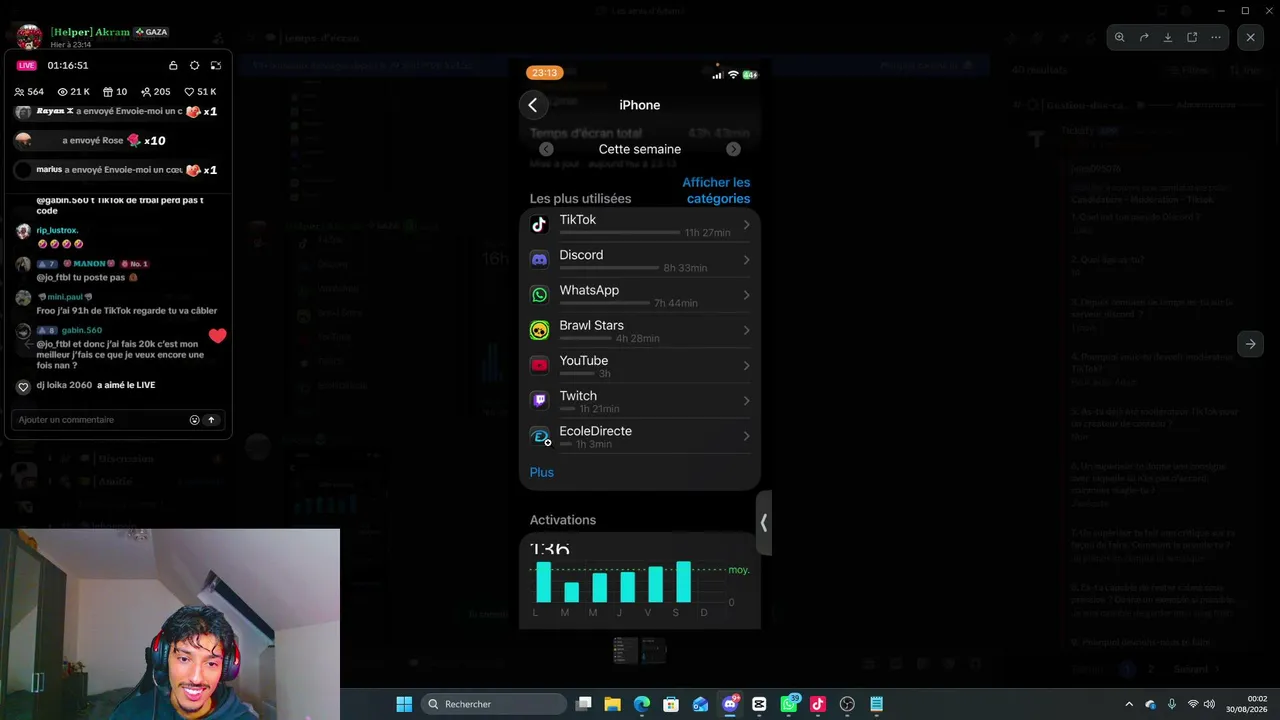Tap 'Plus' to show more apps
The width and height of the screenshot is (1280, 720).
click(x=542, y=472)
